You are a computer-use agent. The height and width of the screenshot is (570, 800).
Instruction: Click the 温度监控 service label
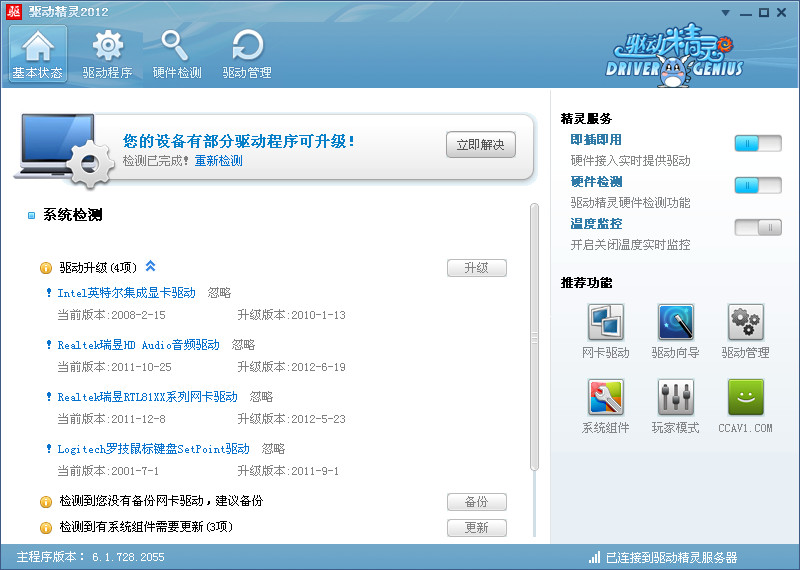pyautogui.click(x=596, y=224)
